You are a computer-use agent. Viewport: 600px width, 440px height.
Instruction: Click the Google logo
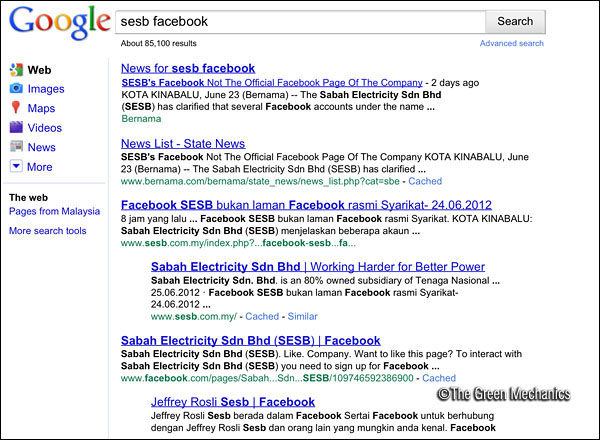tap(60, 23)
